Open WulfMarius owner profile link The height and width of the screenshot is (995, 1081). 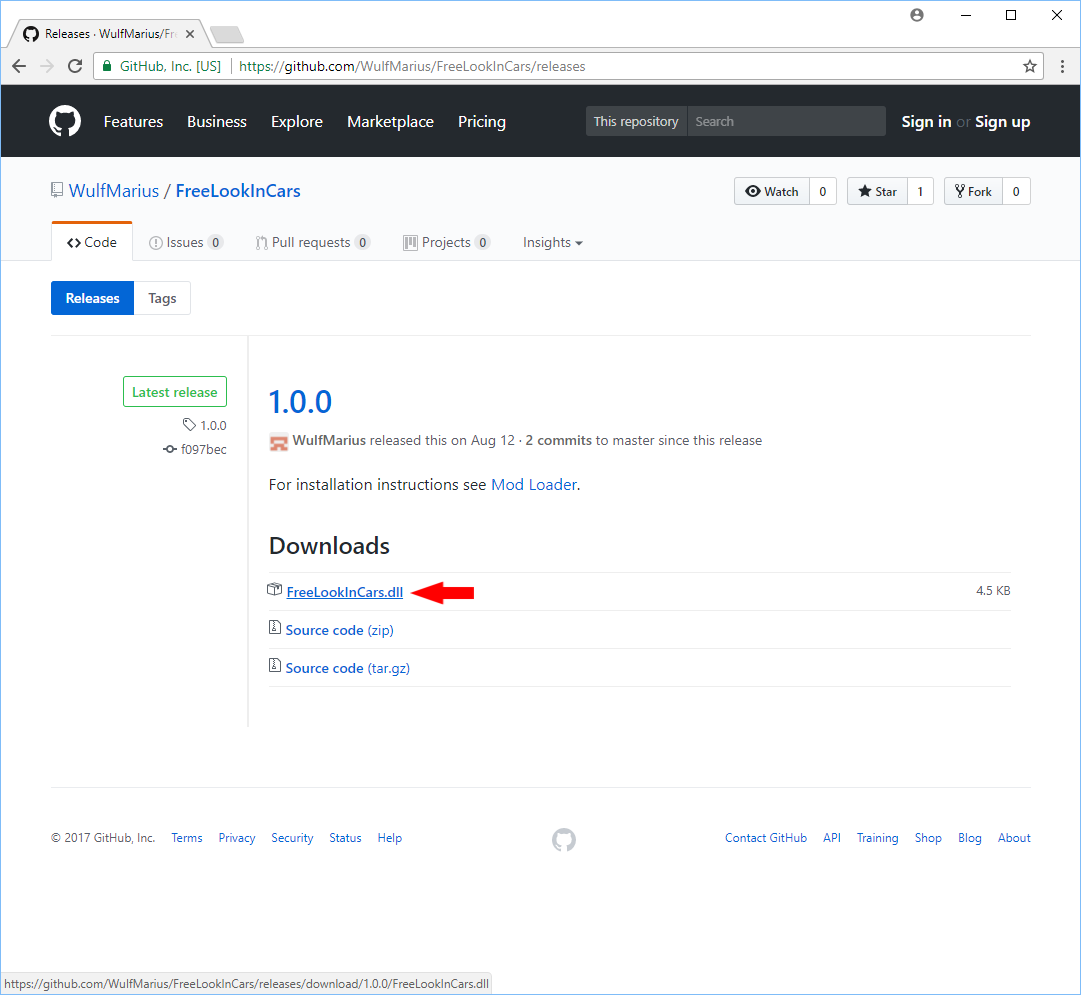tap(114, 191)
